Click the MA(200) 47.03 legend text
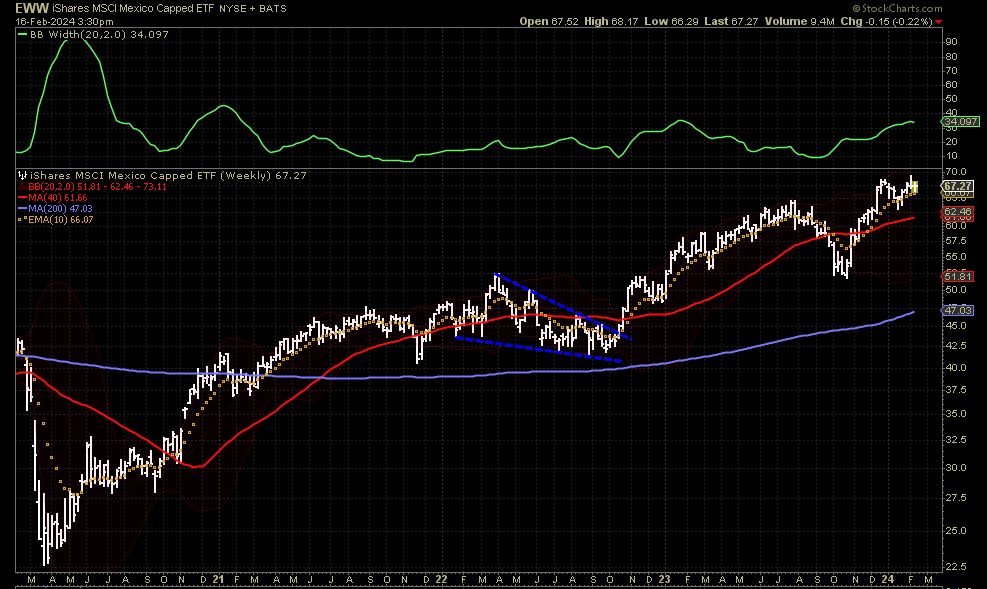Viewport: 987px width, 589px height. pos(60,208)
